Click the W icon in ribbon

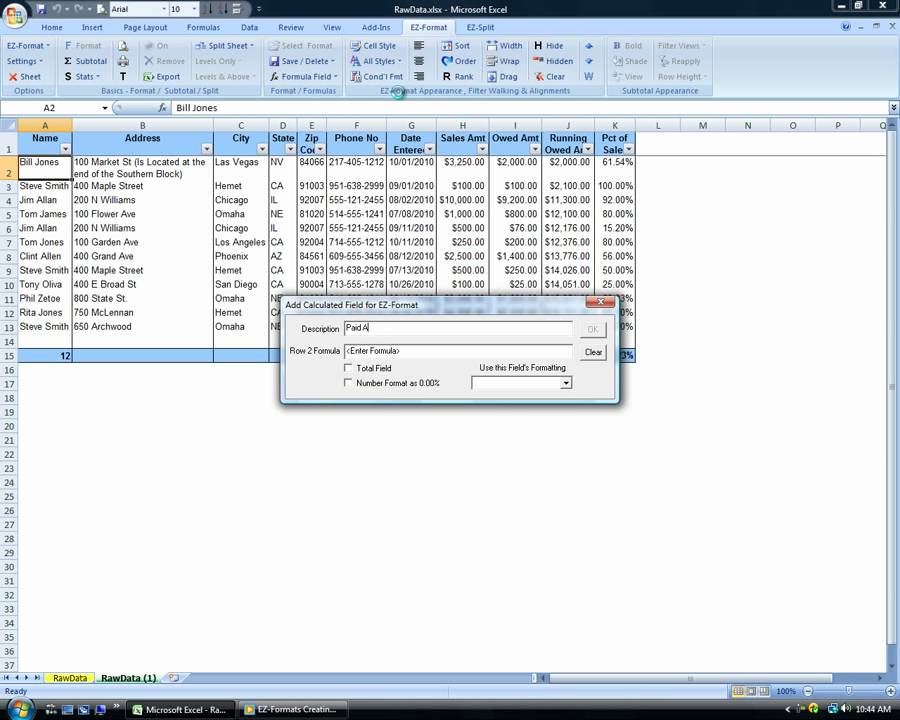pos(589,76)
